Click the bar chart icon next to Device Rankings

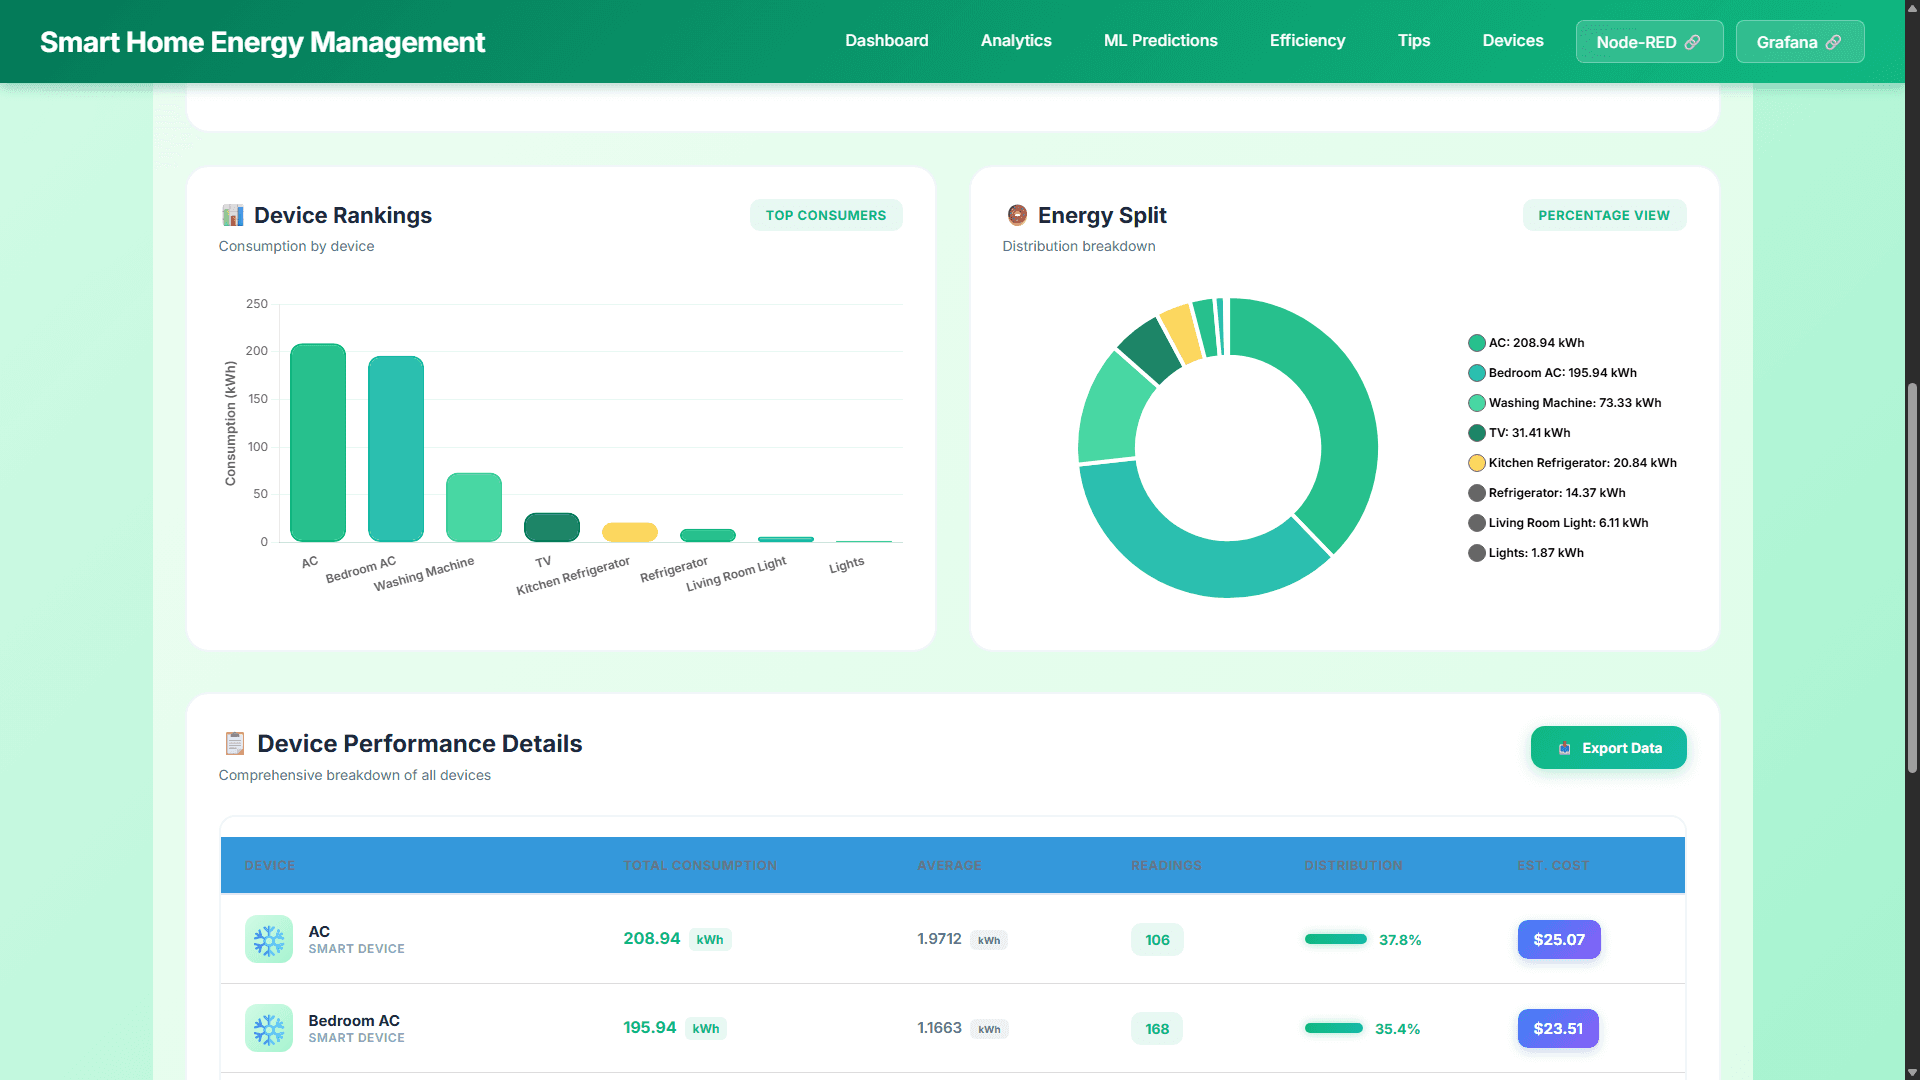pos(233,215)
